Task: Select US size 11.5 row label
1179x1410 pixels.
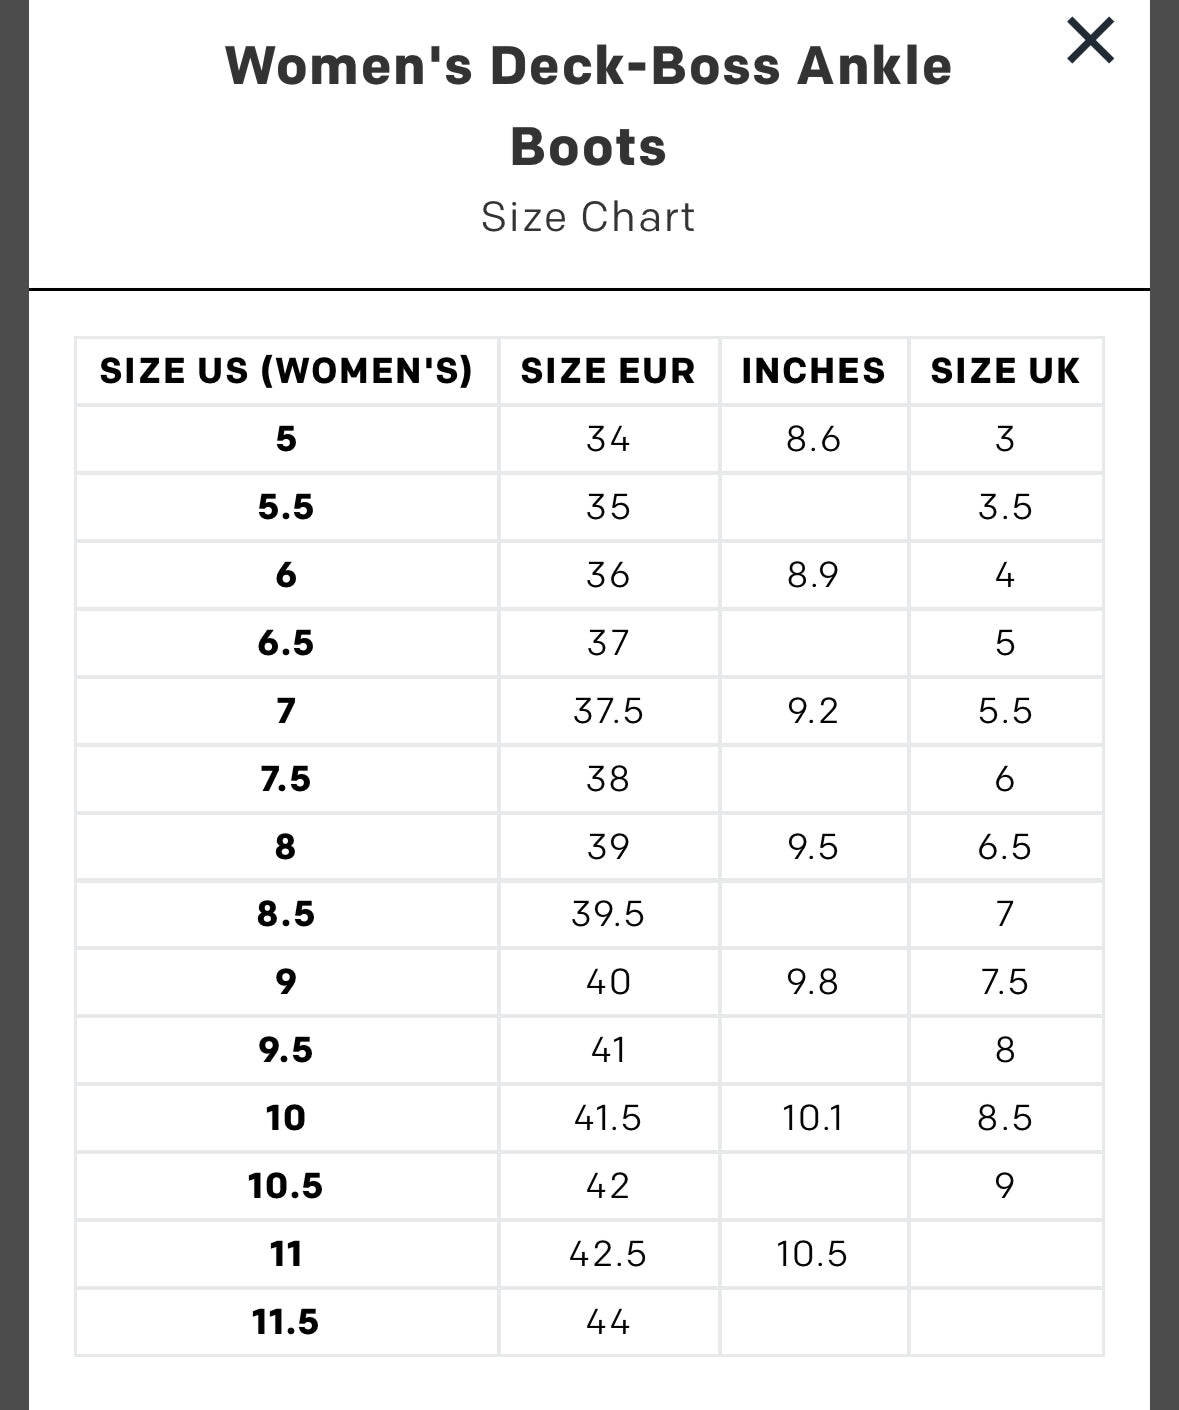Action: pyautogui.click(x=286, y=1322)
